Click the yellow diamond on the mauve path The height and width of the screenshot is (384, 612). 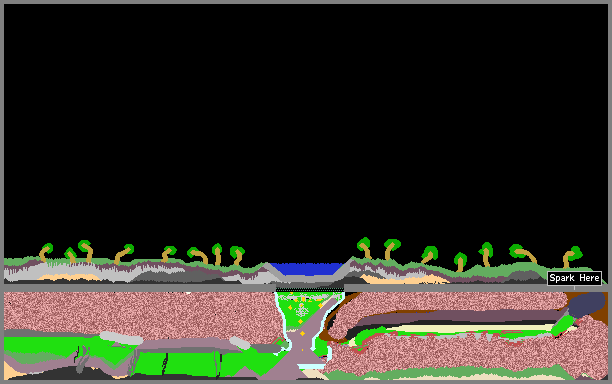point(302,334)
